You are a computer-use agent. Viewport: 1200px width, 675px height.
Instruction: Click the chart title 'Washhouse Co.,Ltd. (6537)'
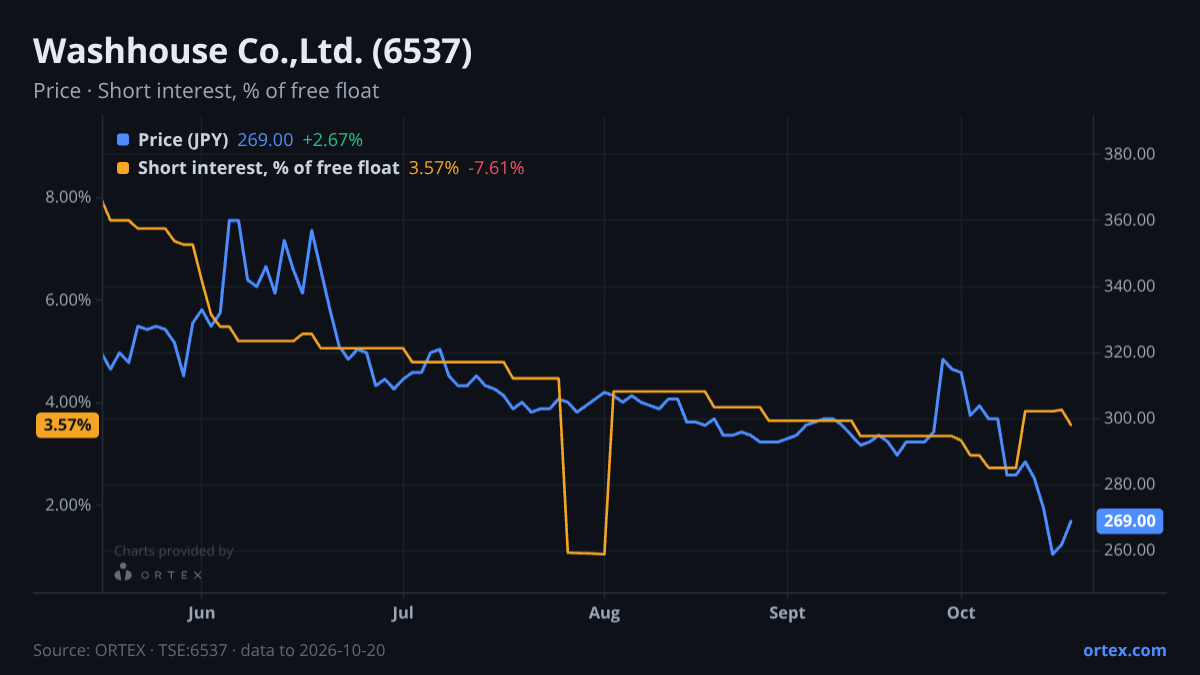pos(253,51)
